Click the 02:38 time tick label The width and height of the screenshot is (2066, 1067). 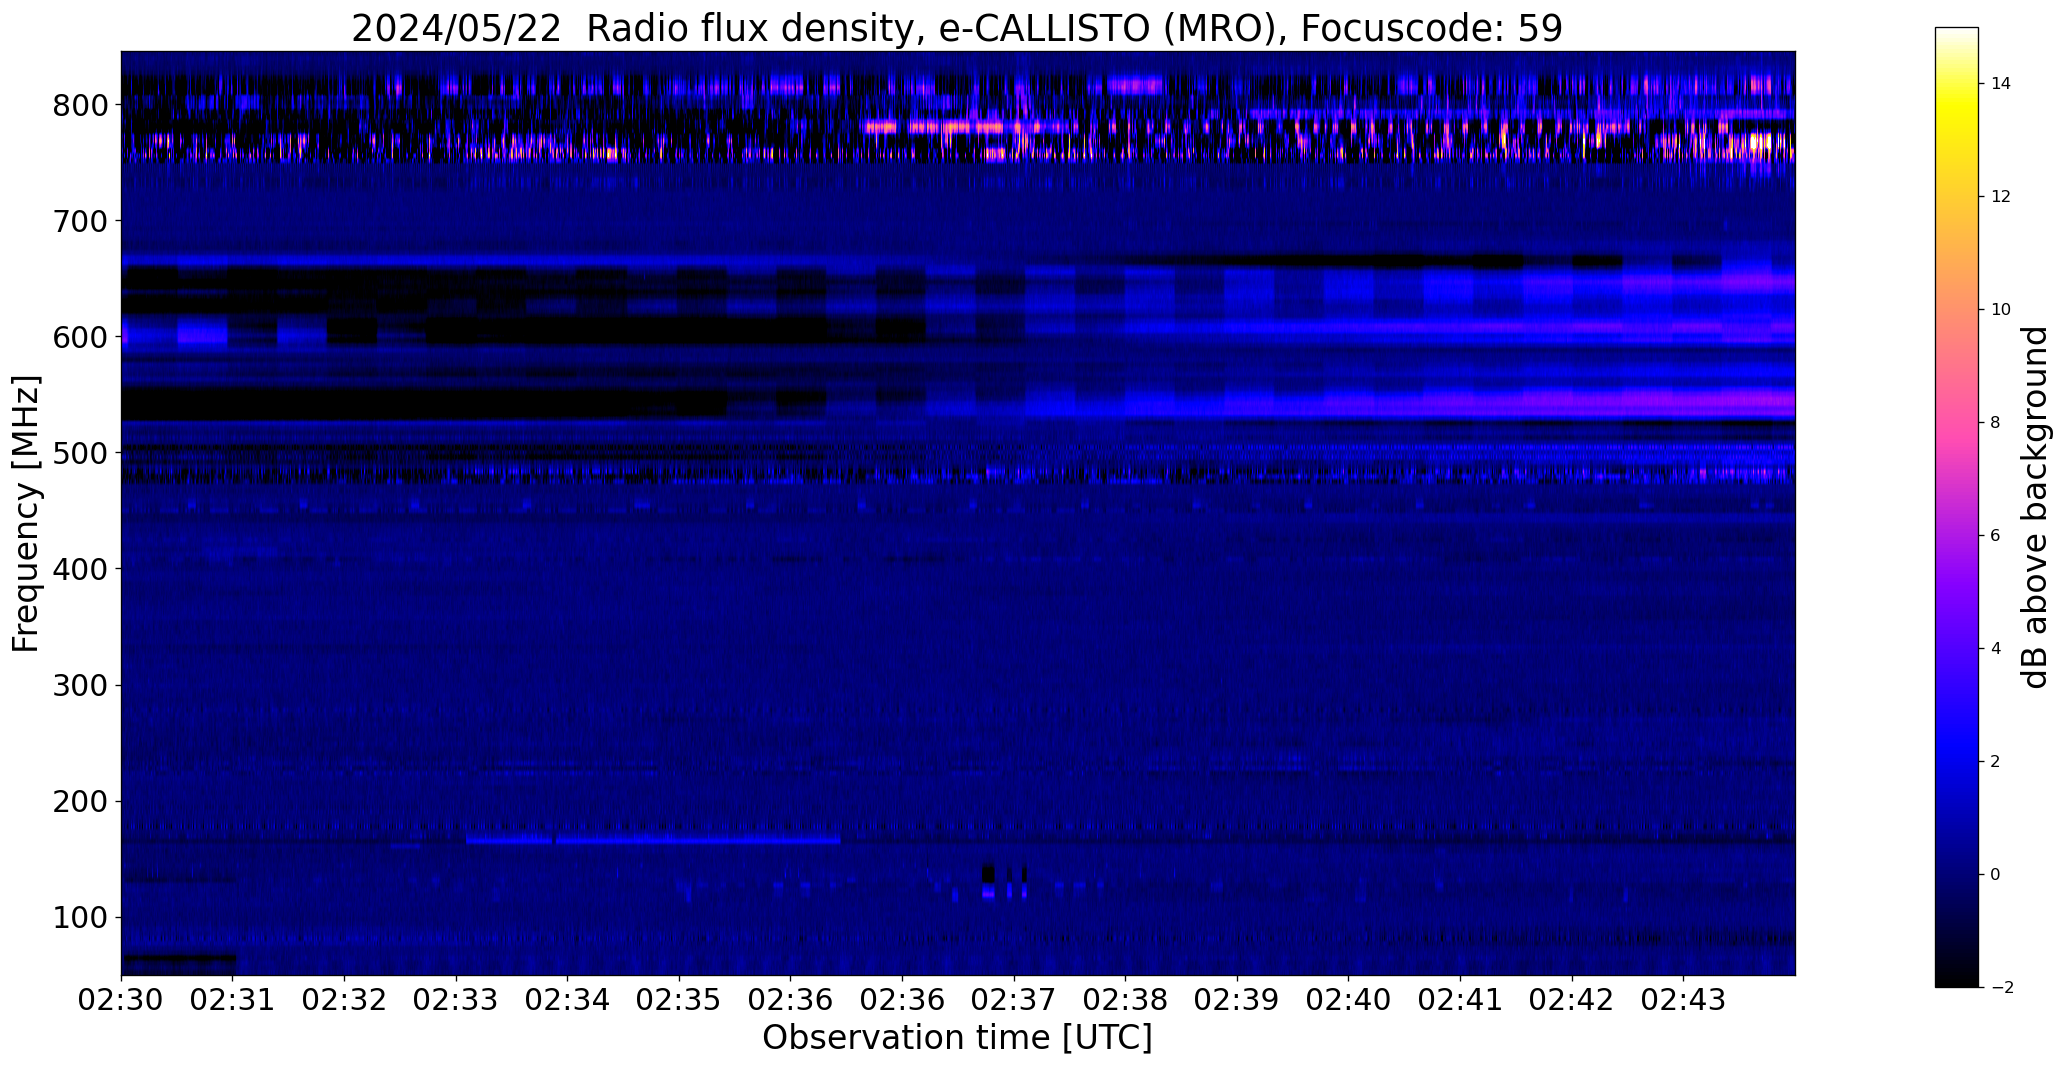(1126, 1000)
